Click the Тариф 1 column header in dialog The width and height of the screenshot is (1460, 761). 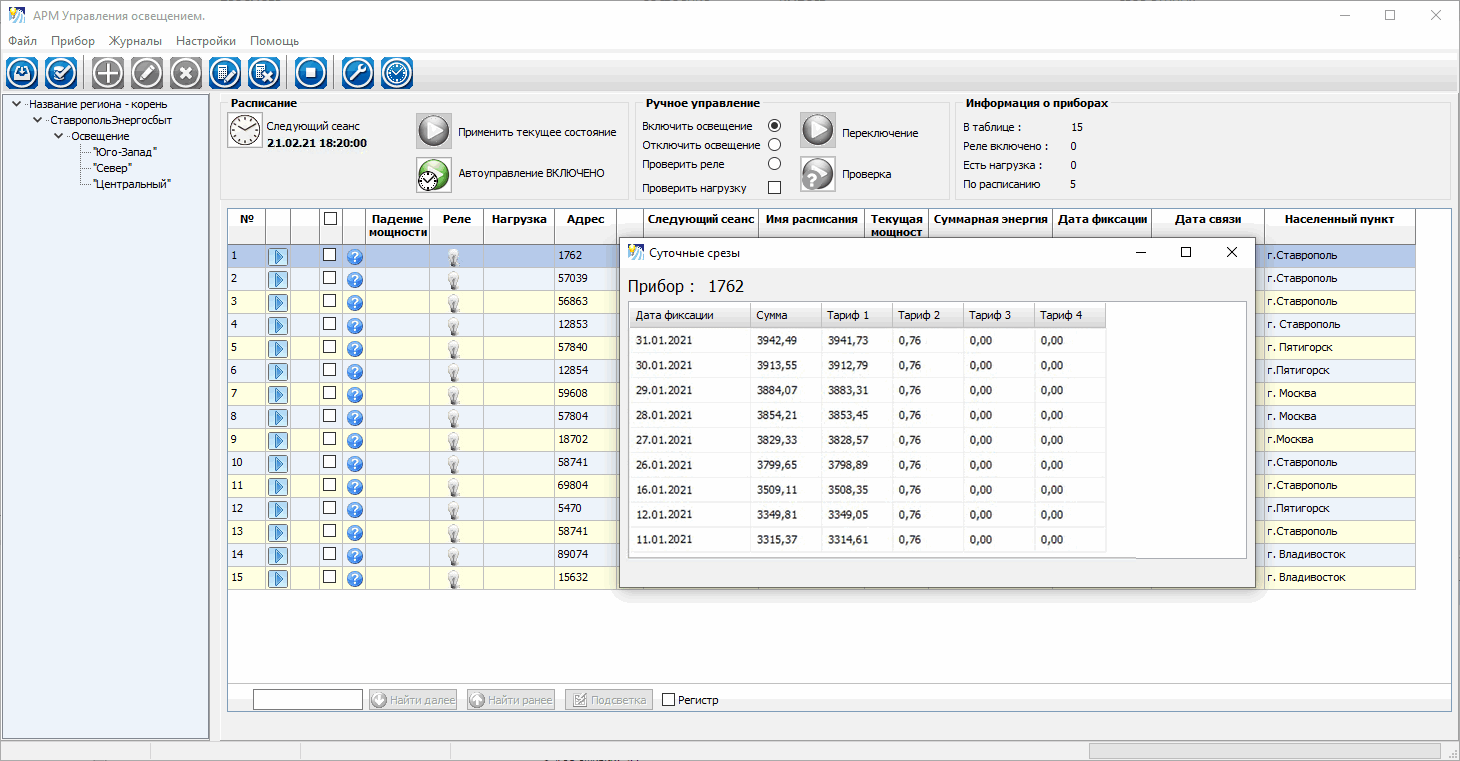tap(857, 315)
